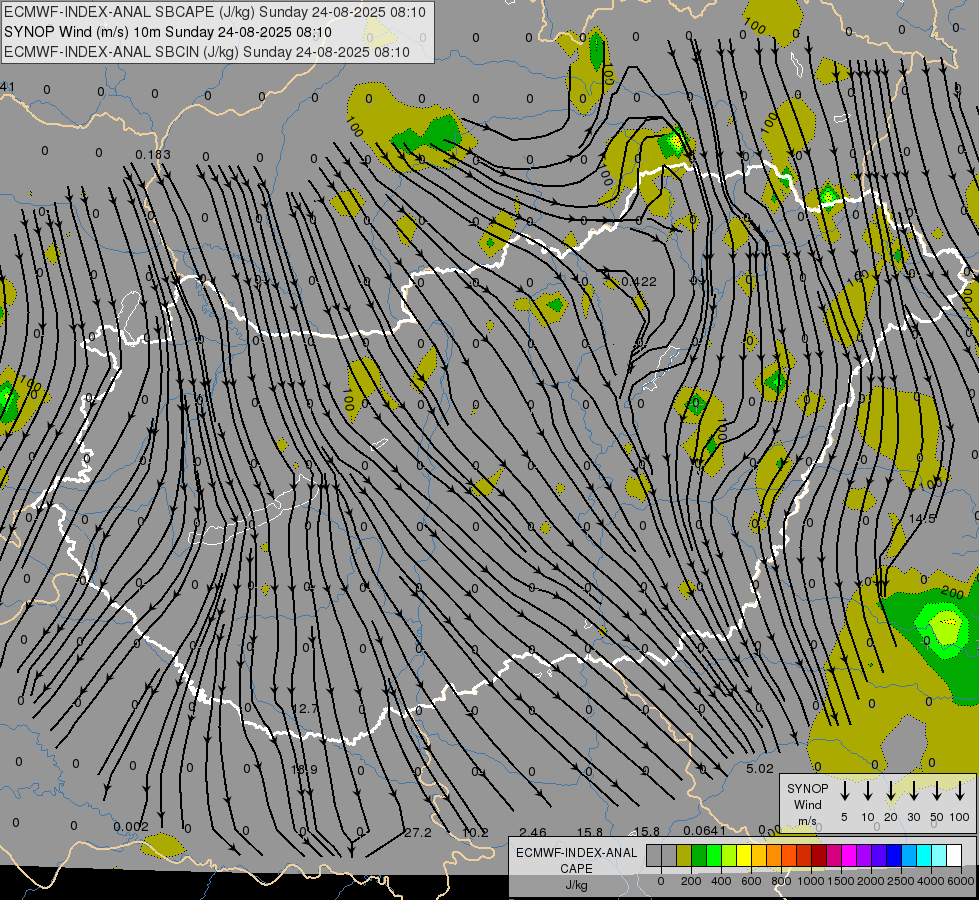979x900 pixels.
Task: Click the wind legend arrow above 100
Action: pyautogui.click(x=960, y=791)
